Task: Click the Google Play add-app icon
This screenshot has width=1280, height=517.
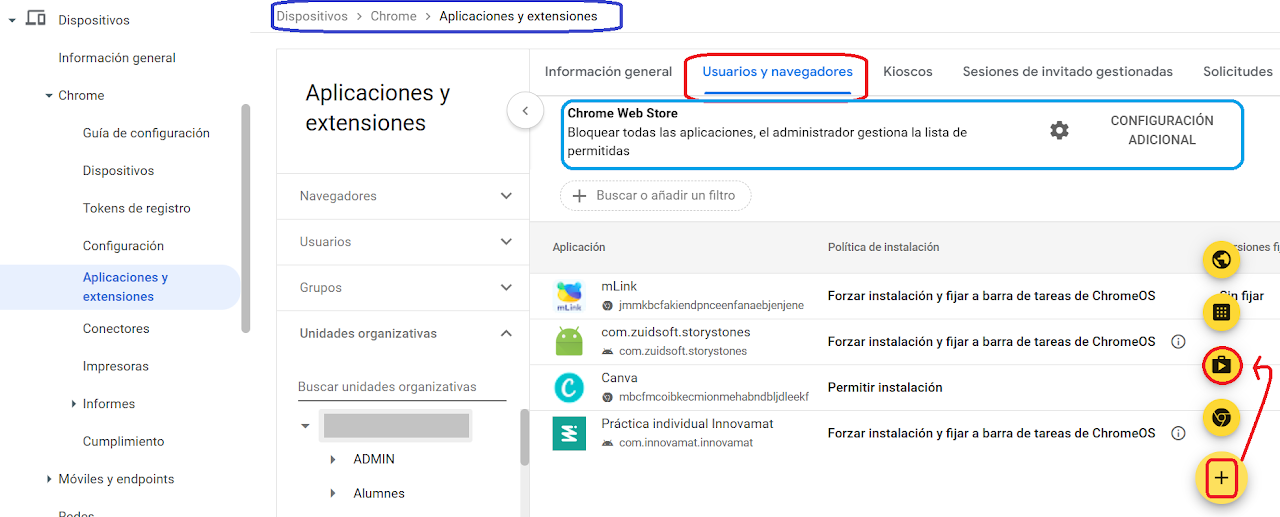Action: (x=1220, y=366)
